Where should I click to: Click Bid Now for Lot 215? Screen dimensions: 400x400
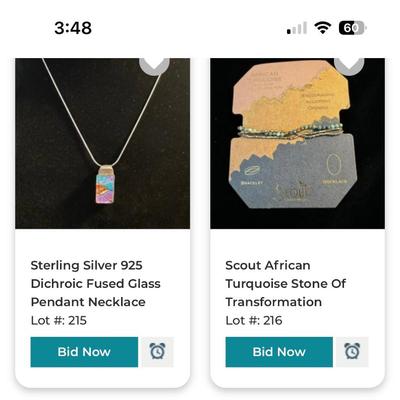click(84, 352)
